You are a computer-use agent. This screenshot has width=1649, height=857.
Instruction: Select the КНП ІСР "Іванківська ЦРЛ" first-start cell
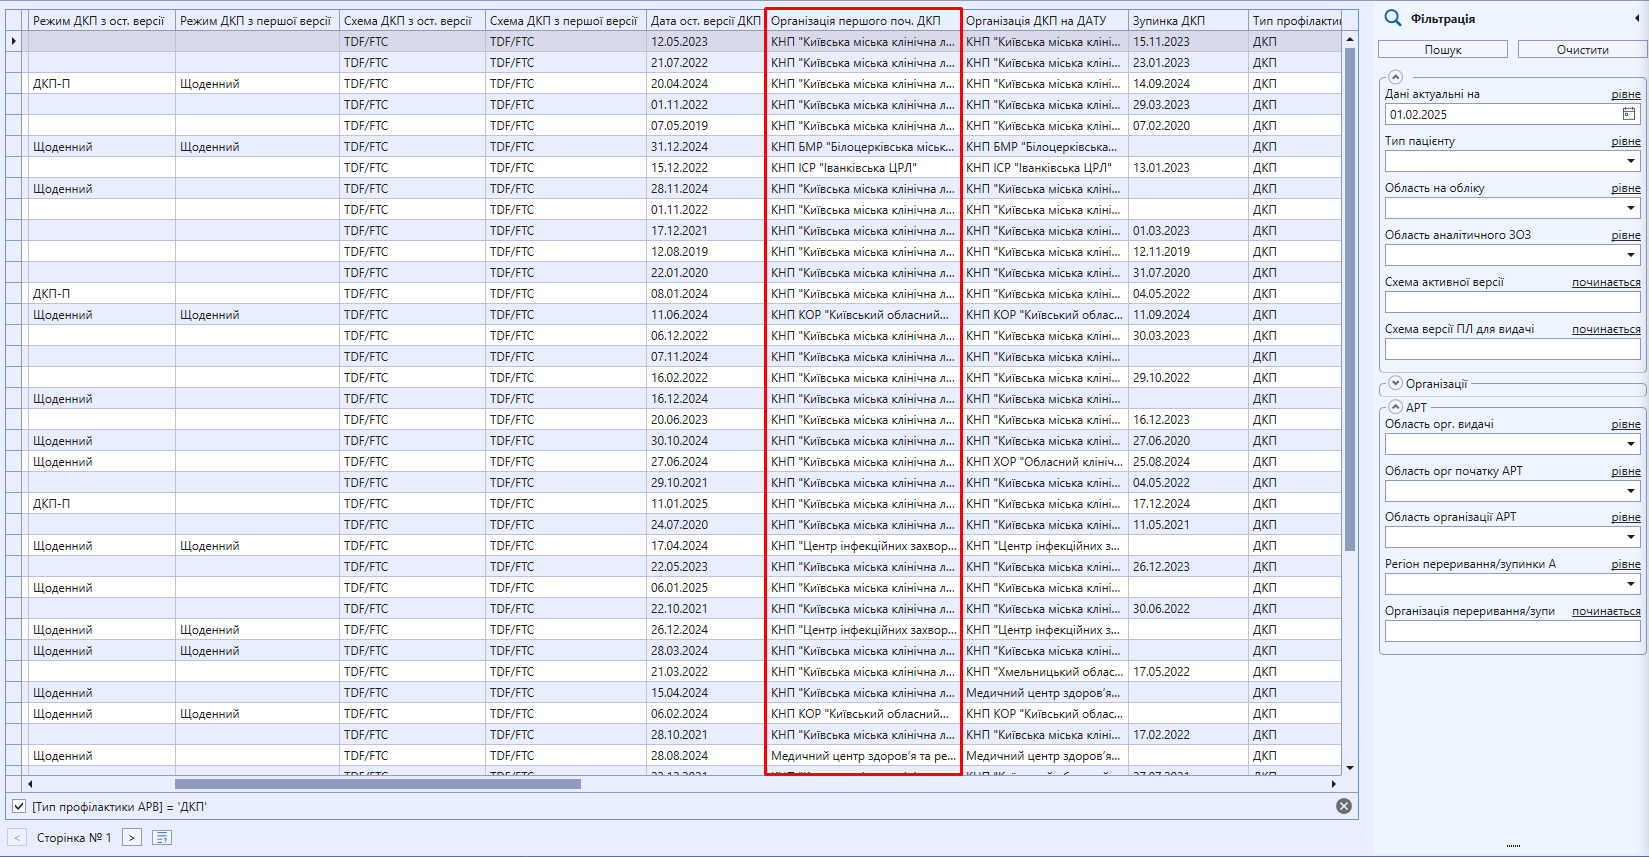[x=863, y=168]
